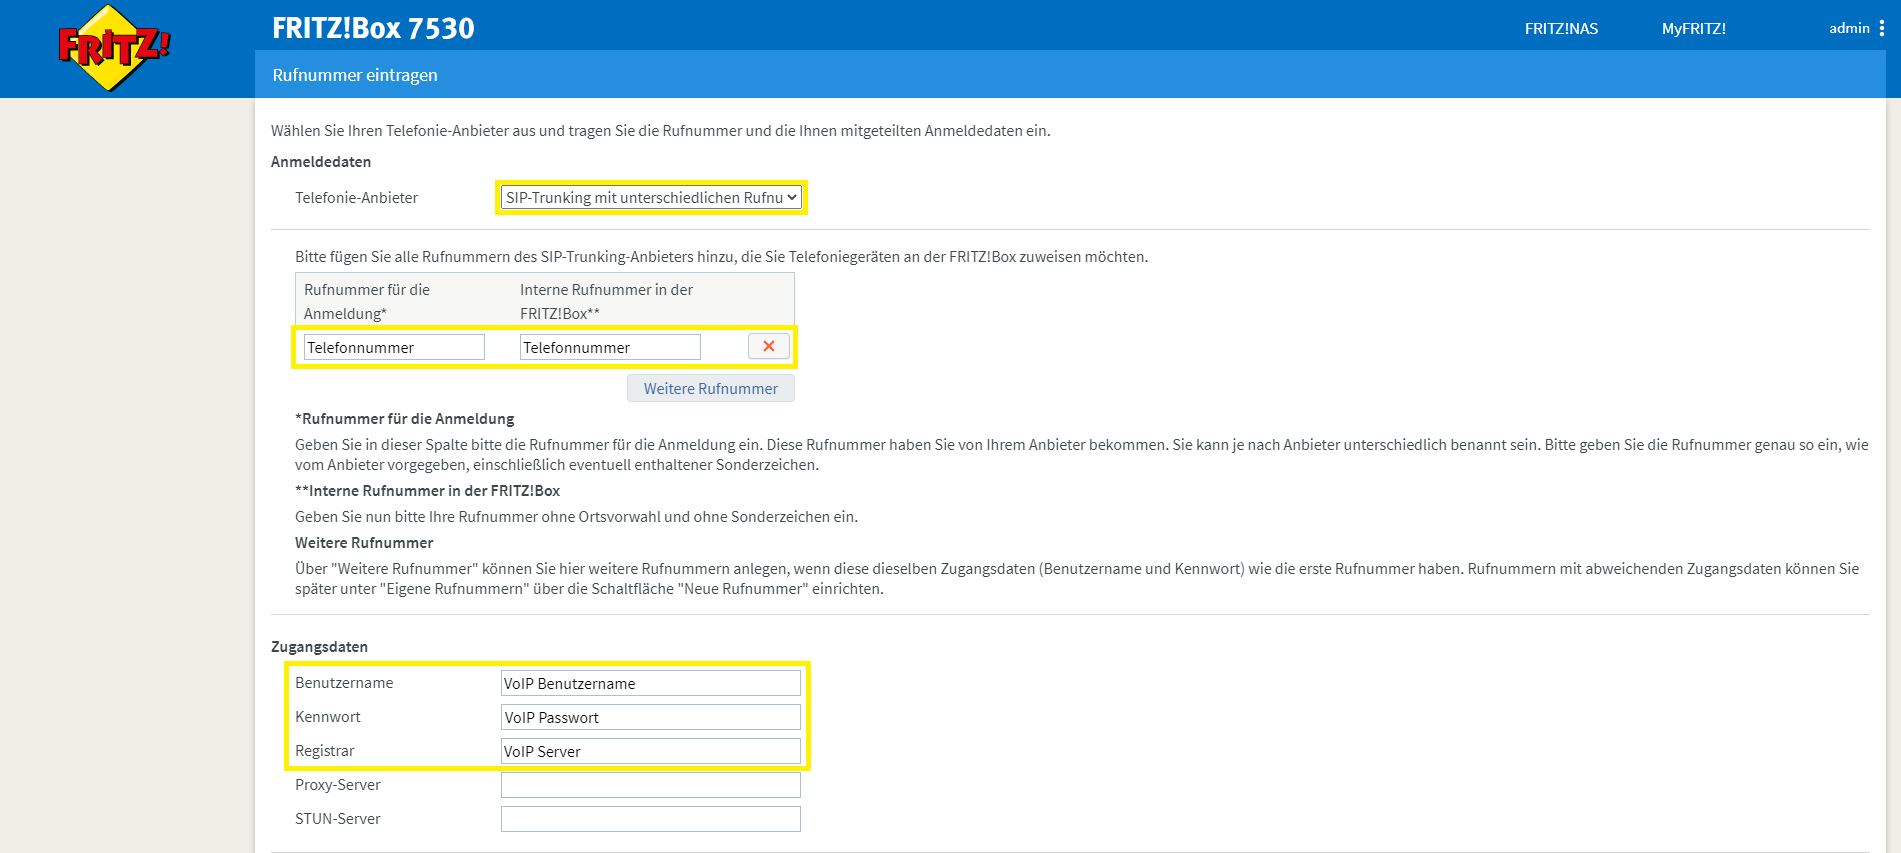Image resolution: width=1901 pixels, height=853 pixels.
Task: Open the Telefonie-Anbieter dropdown
Action: [x=651, y=197]
